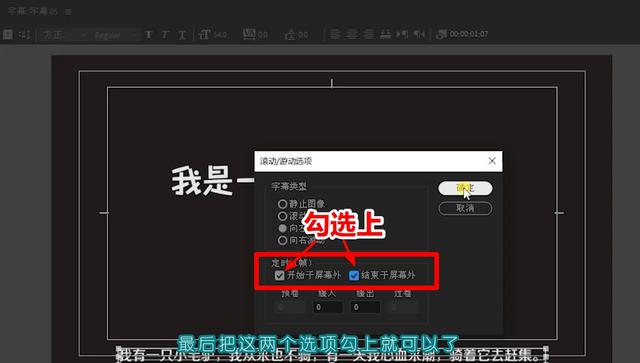
Task: Select the 滚动 radio option
Action: (x=282, y=216)
